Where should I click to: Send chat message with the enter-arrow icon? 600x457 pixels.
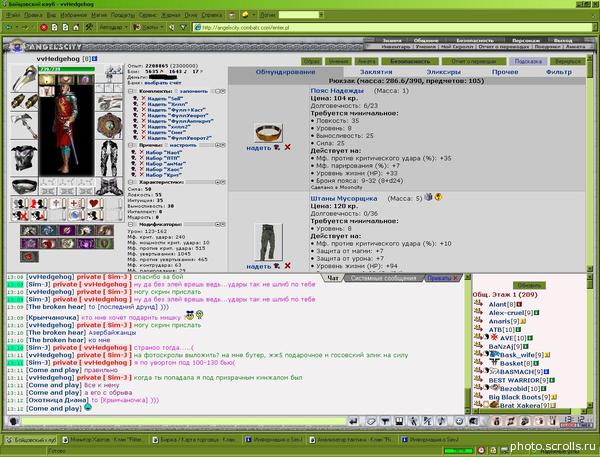354,421
